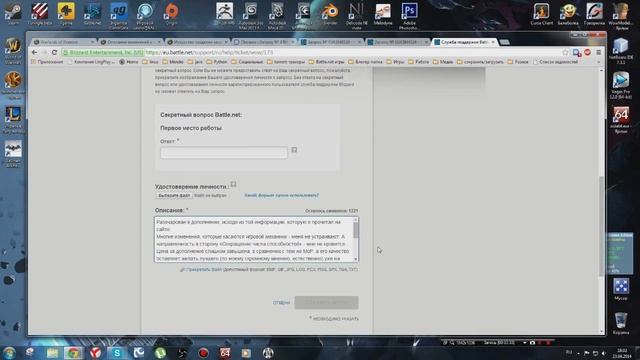Click the taskbar volume icon

604,353
